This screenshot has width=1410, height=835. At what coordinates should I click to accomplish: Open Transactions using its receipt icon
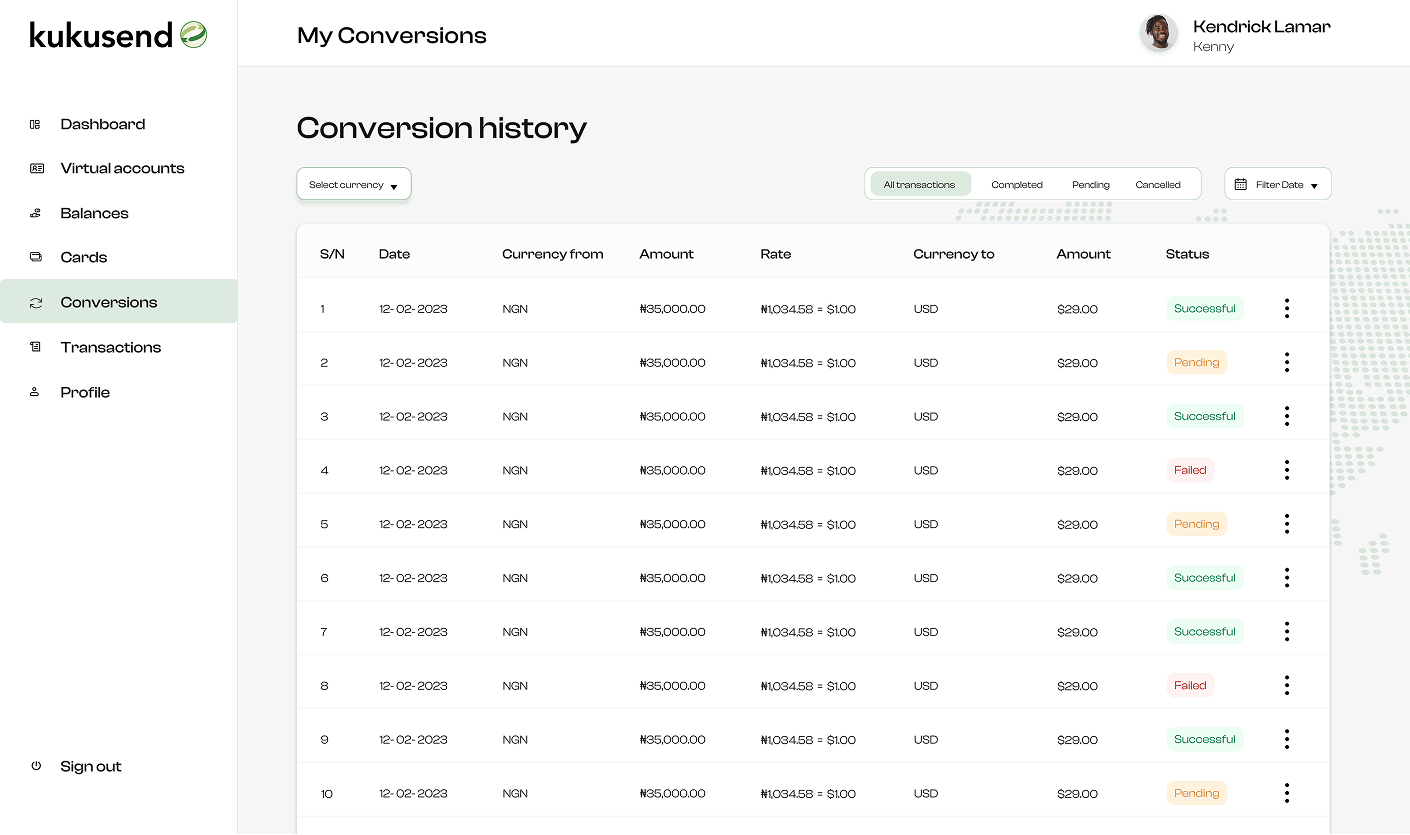[x=35, y=347]
